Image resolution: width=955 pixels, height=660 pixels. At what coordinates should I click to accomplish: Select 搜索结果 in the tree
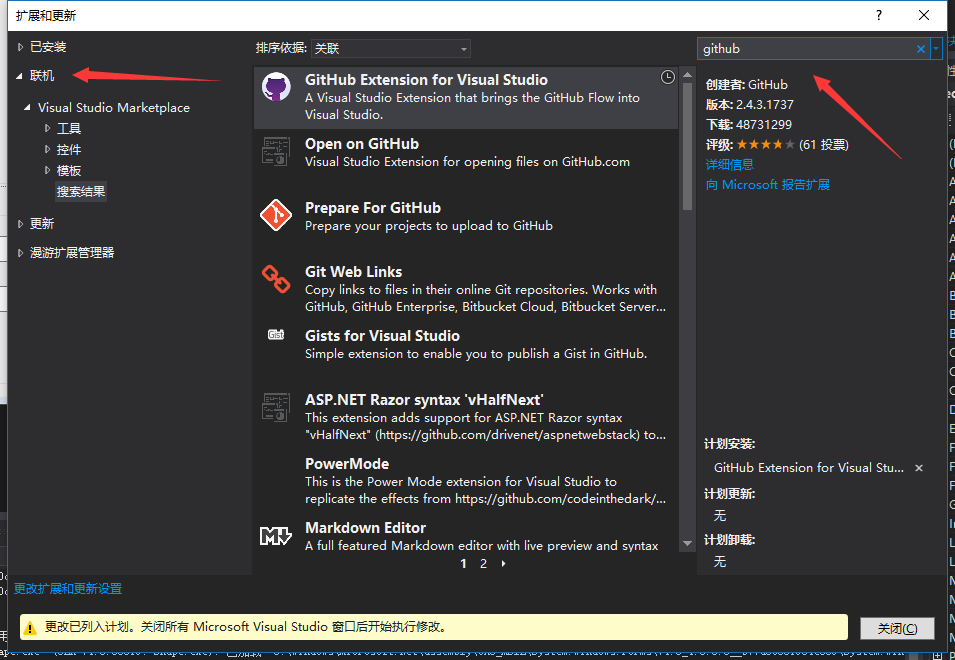pos(81,192)
